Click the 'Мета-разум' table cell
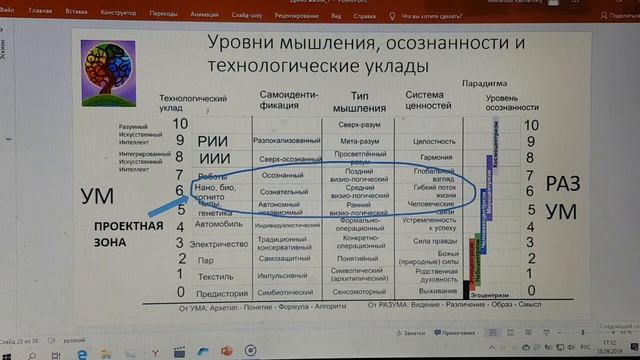640x360 pixels. [360, 141]
